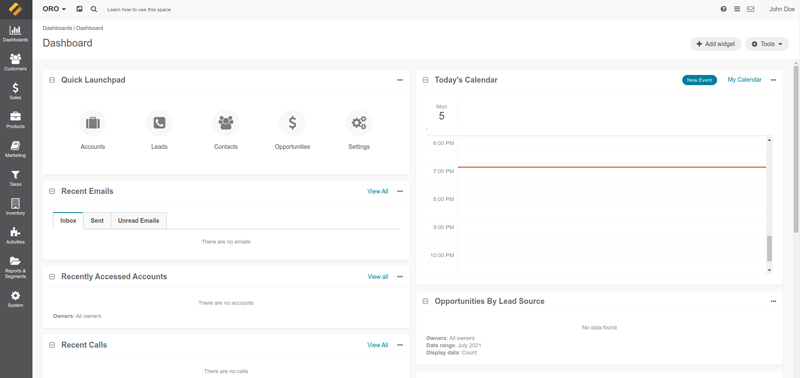This screenshot has height=378, width=800.
Task: Open the email envelope icon in header
Action: 751,9
